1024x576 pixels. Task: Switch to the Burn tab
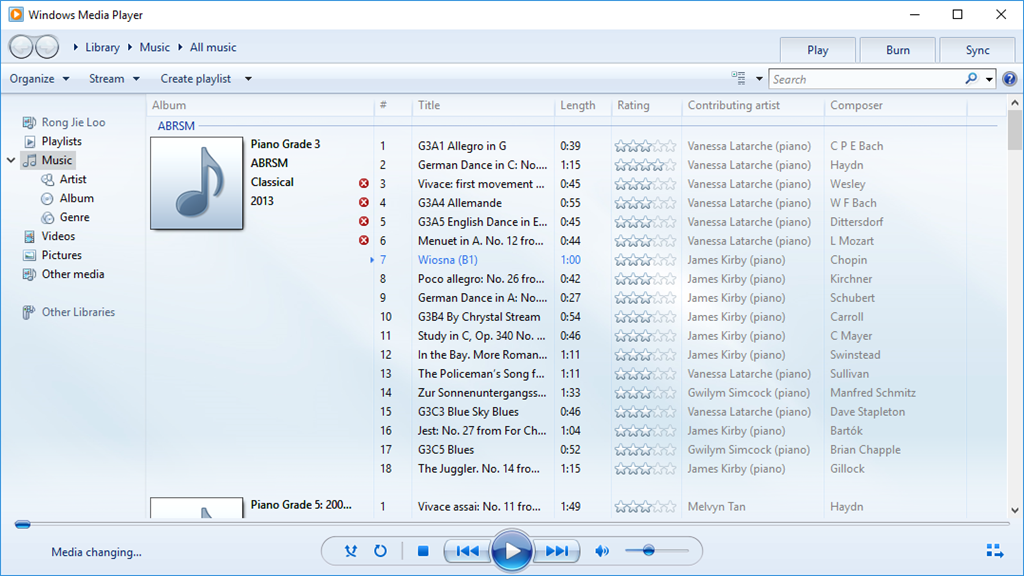(898, 50)
